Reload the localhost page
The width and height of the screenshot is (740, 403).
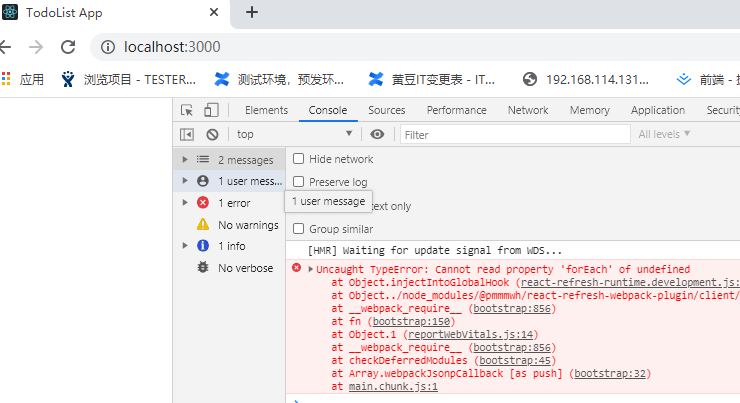pos(68,47)
